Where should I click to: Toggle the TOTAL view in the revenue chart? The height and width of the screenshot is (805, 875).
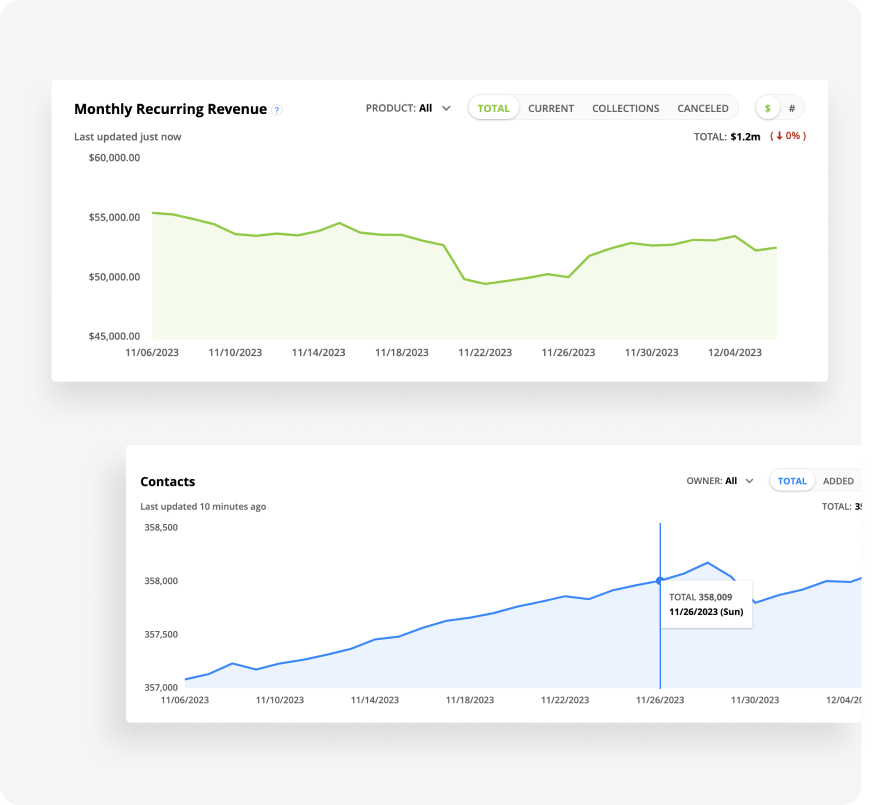pos(493,108)
